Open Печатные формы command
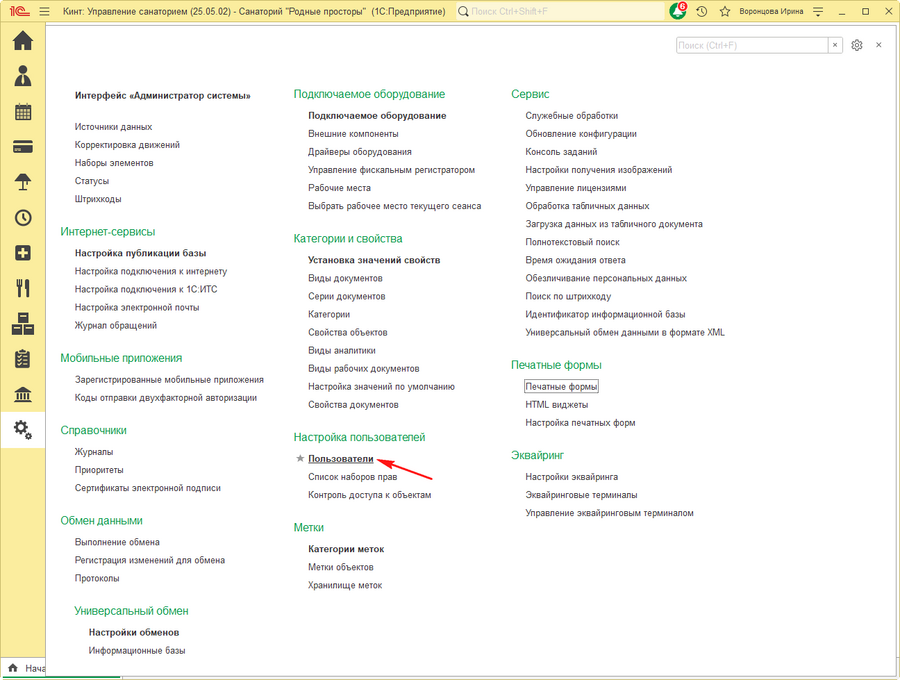The width and height of the screenshot is (900, 680). click(561, 387)
